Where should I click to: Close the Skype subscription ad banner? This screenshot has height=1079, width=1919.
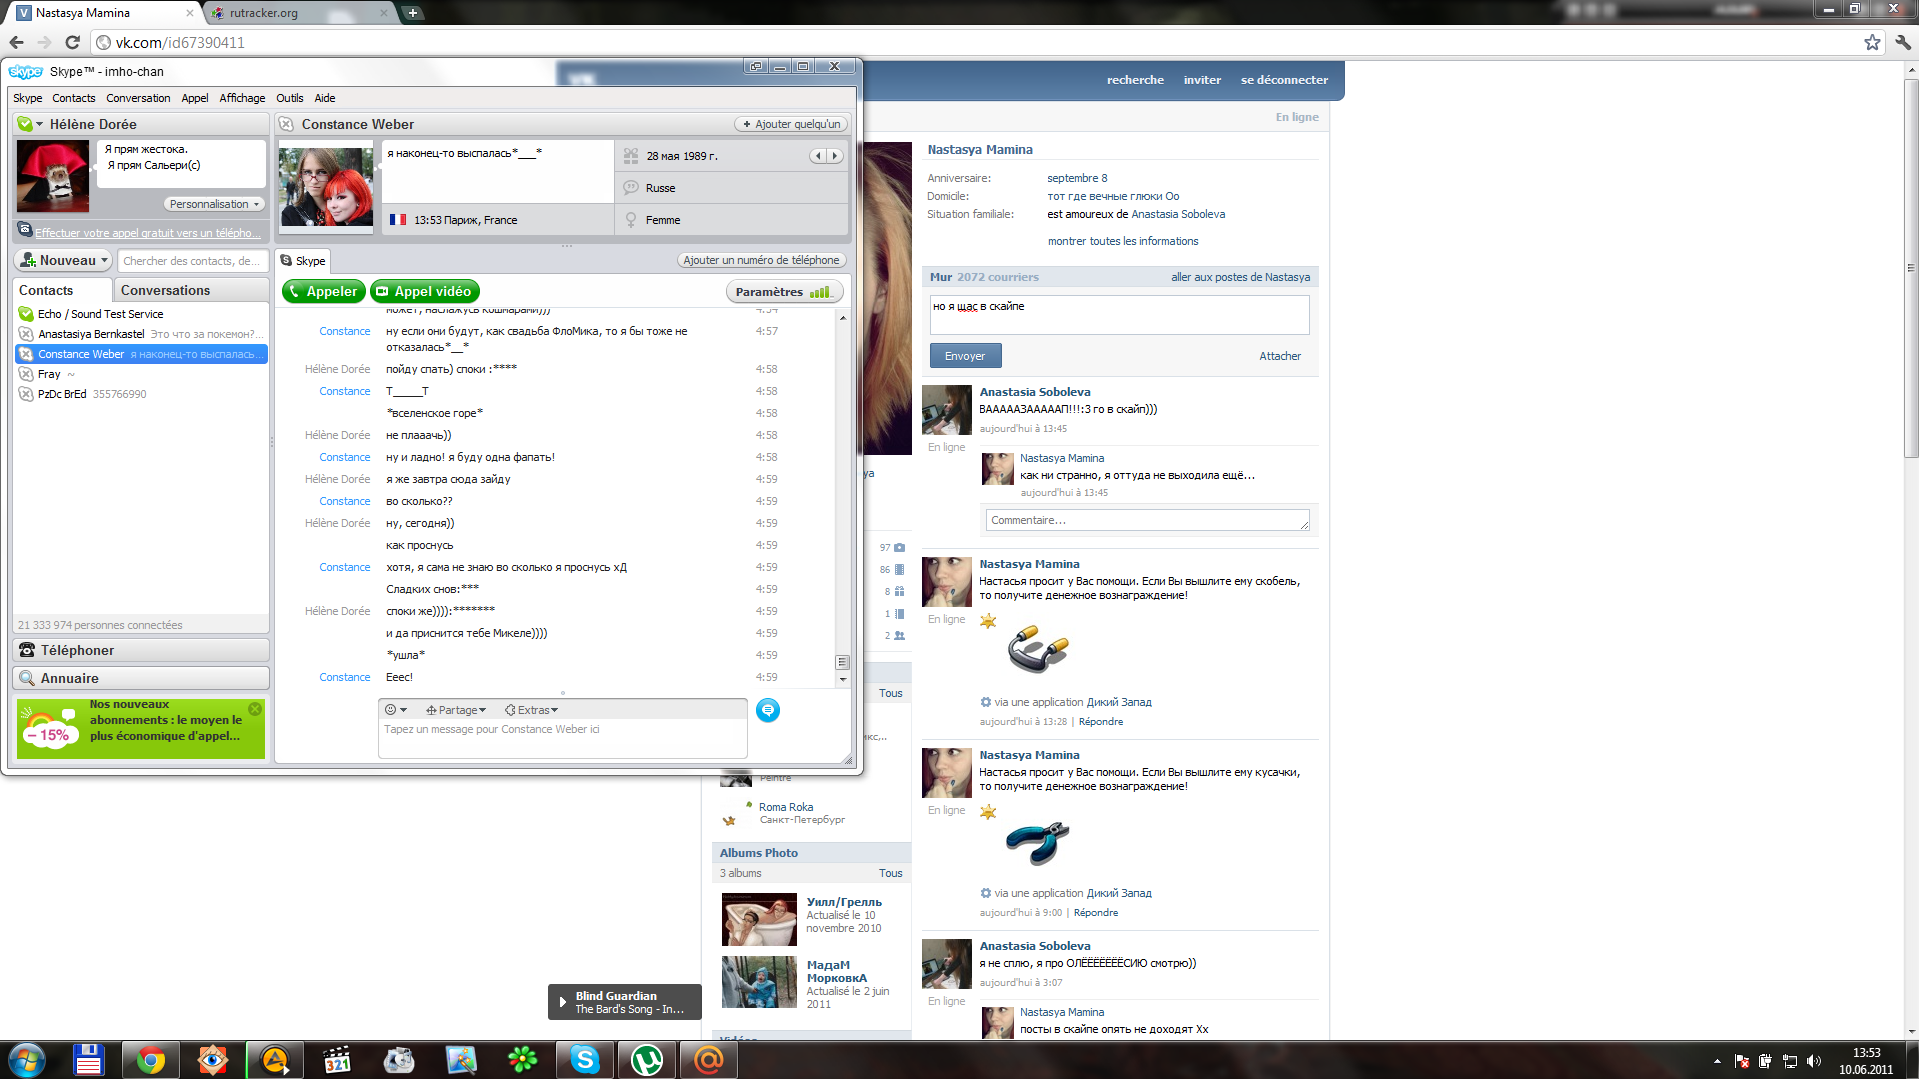click(x=255, y=709)
